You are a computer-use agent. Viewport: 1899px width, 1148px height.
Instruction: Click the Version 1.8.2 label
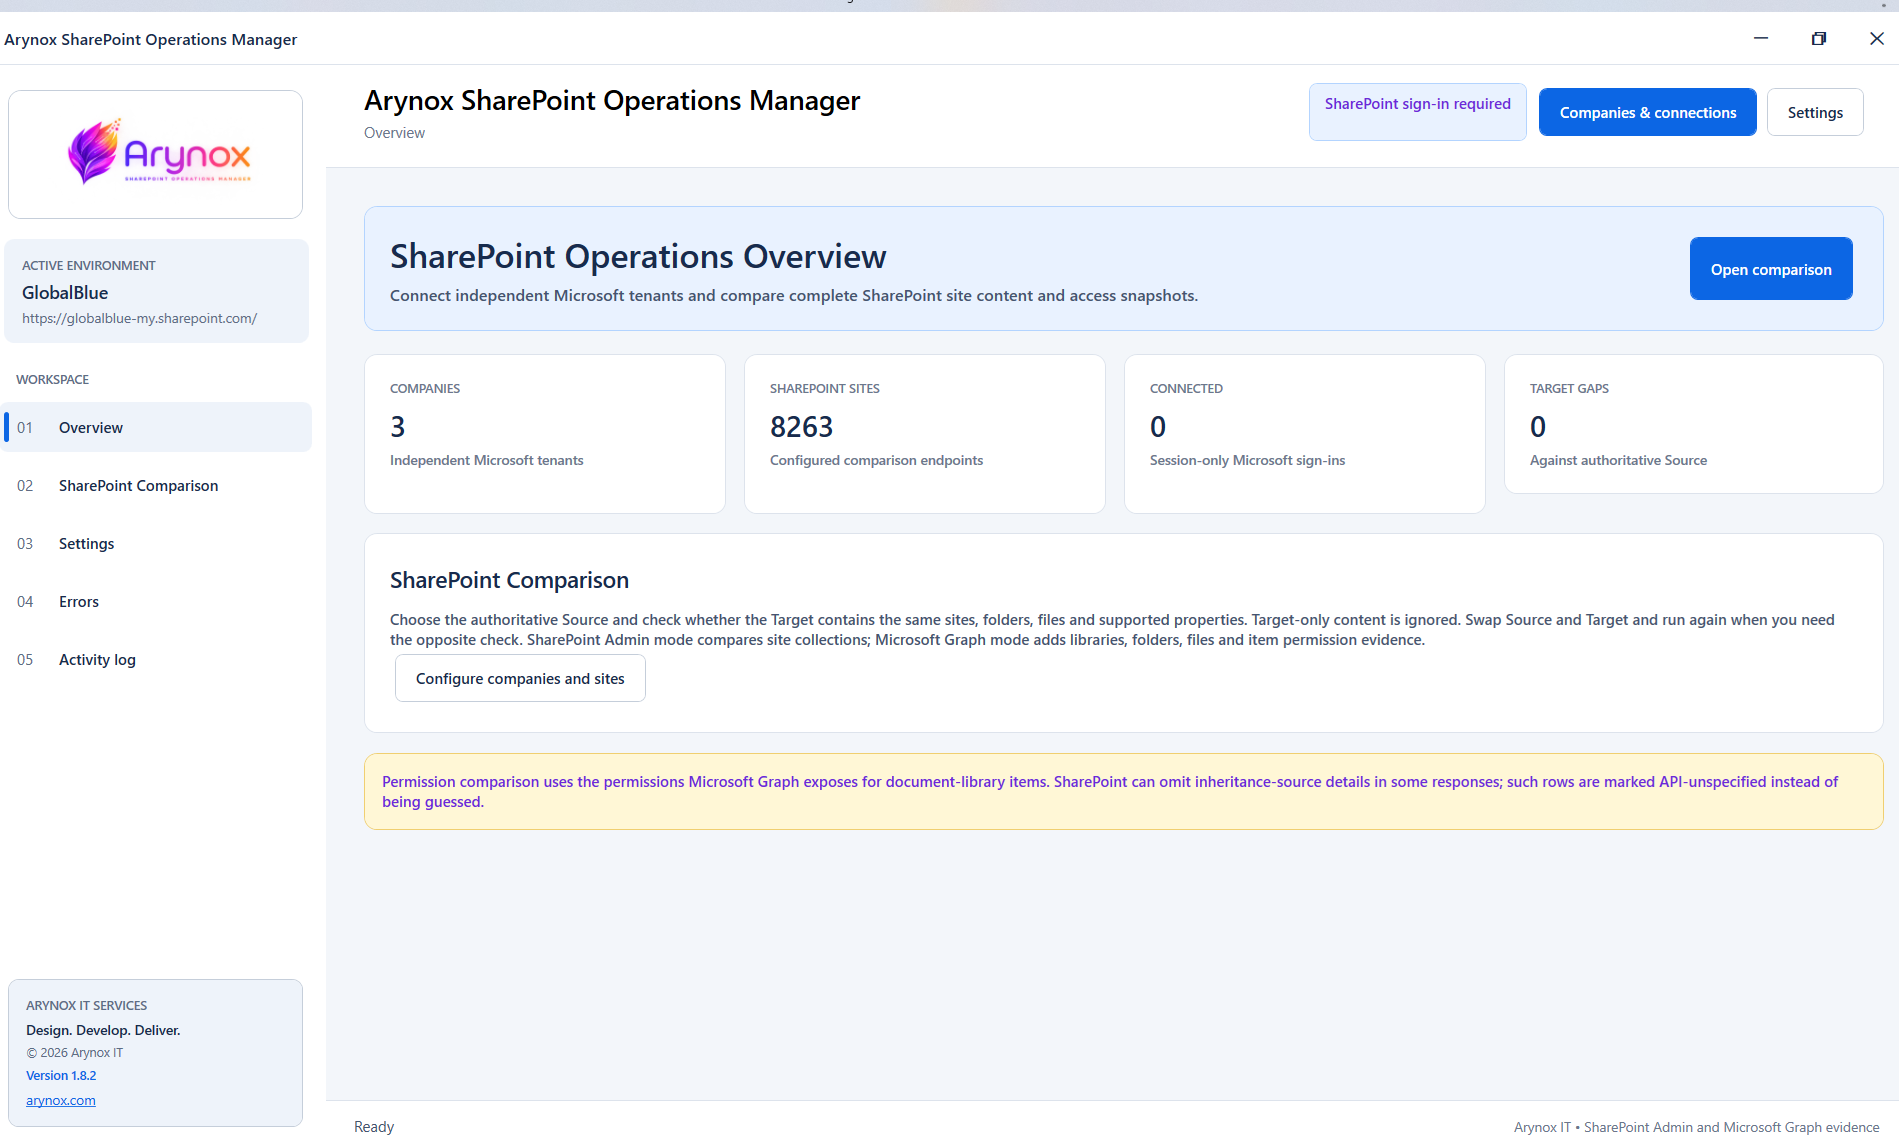click(x=61, y=1076)
